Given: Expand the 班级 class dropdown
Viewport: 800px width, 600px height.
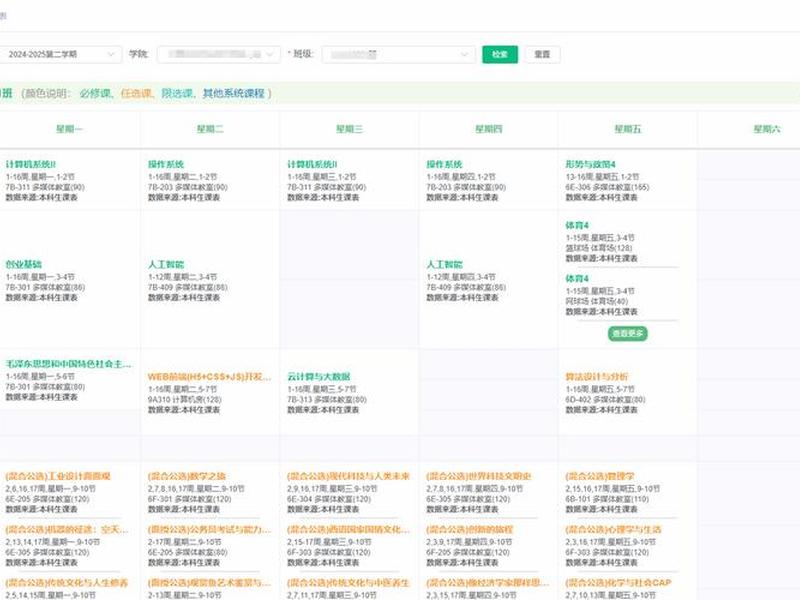Looking at the screenshot, I should (x=398, y=54).
